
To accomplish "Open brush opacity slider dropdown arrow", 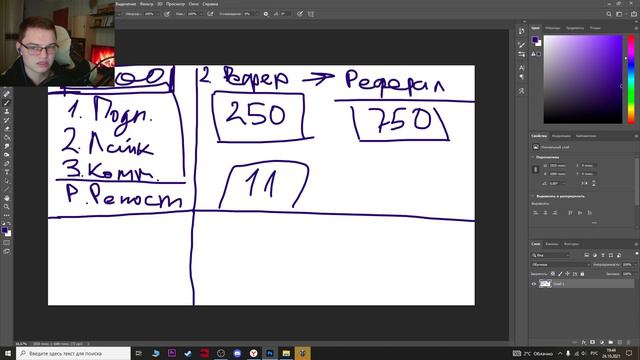I will pos(158,14).
